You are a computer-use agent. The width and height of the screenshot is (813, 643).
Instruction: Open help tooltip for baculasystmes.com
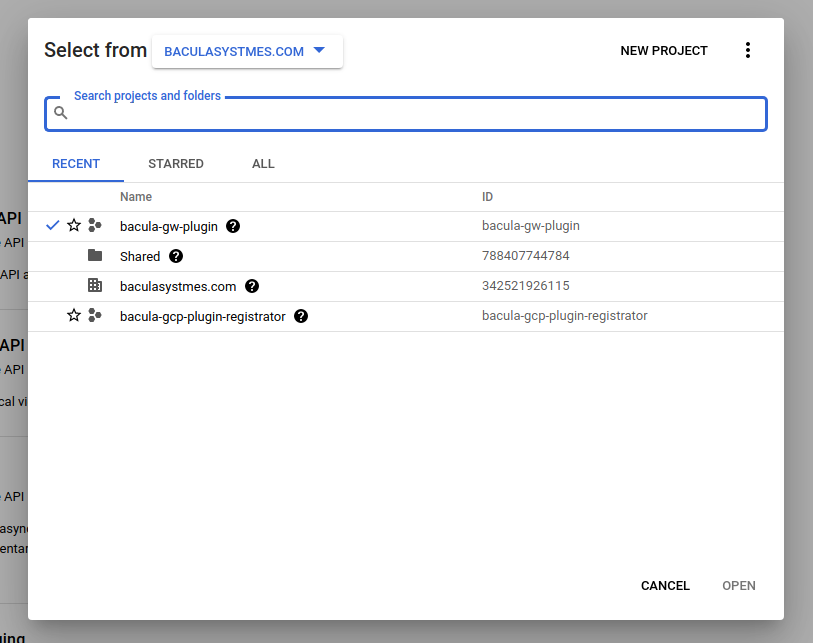point(252,286)
